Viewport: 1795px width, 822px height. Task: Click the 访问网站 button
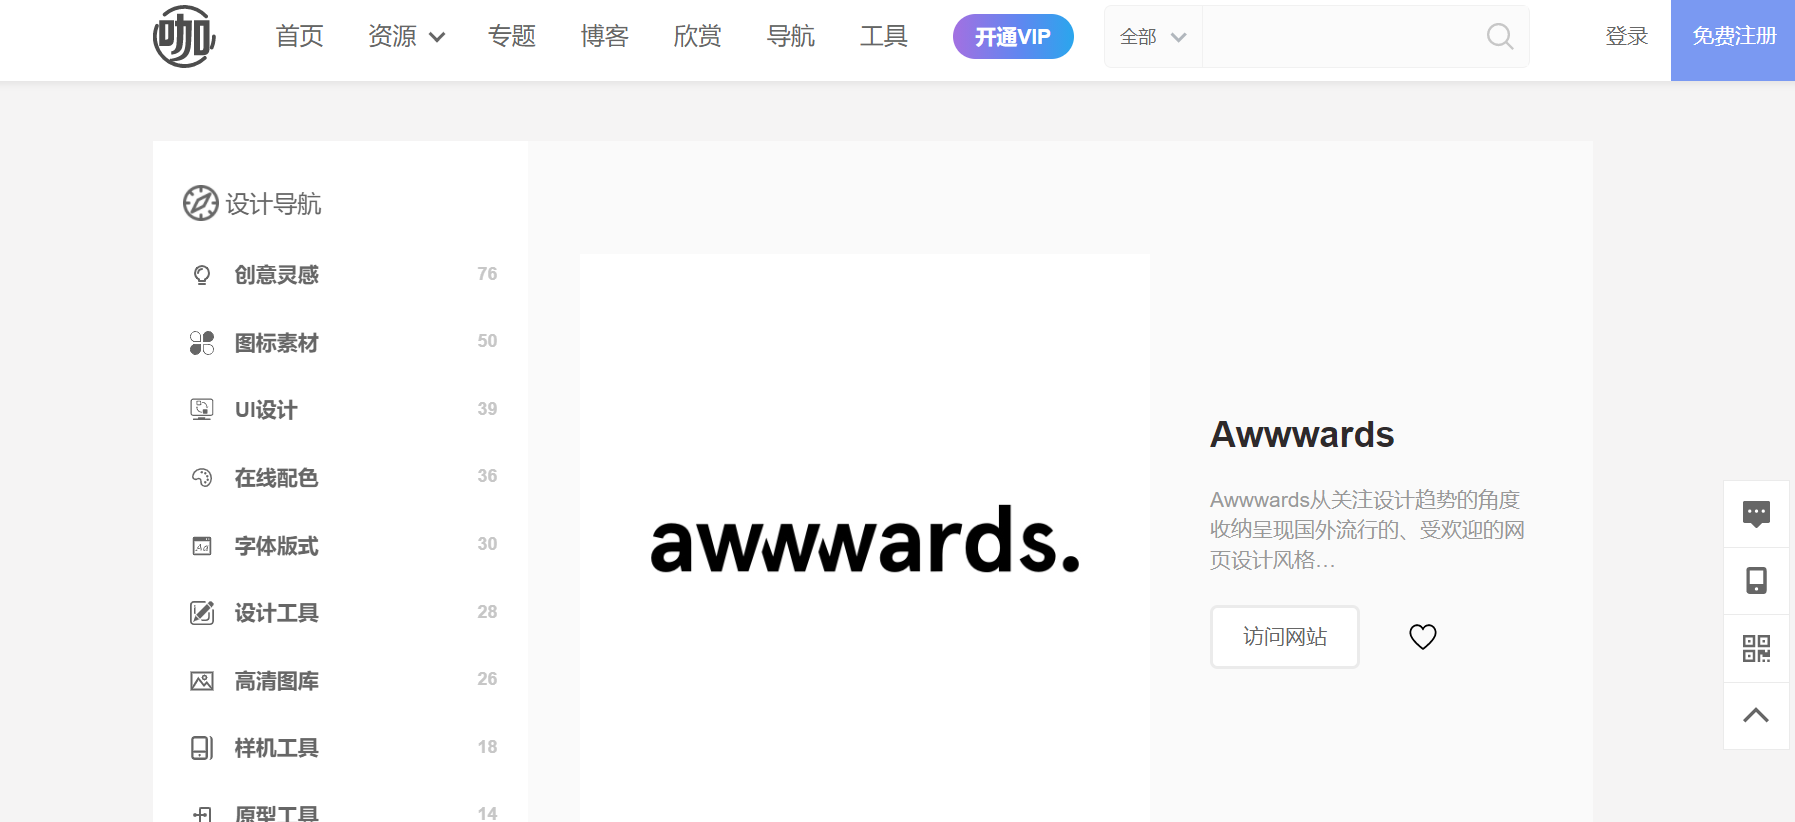1285,637
